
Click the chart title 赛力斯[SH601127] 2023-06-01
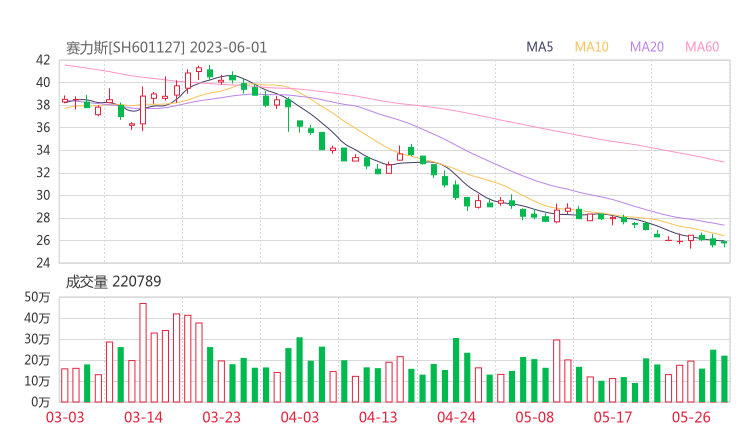click(166, 48)
